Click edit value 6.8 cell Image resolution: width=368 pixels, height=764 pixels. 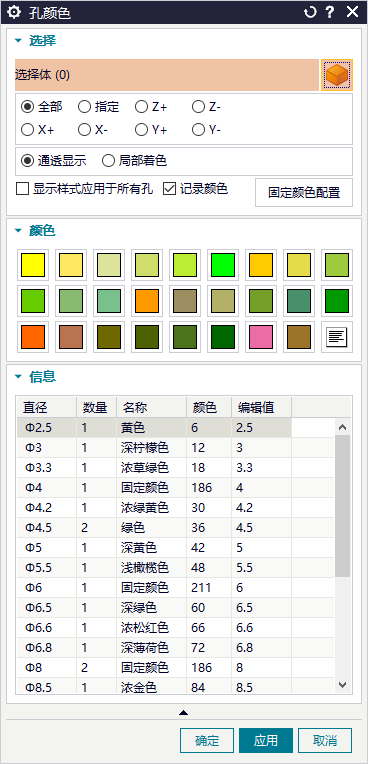[261, 648]
